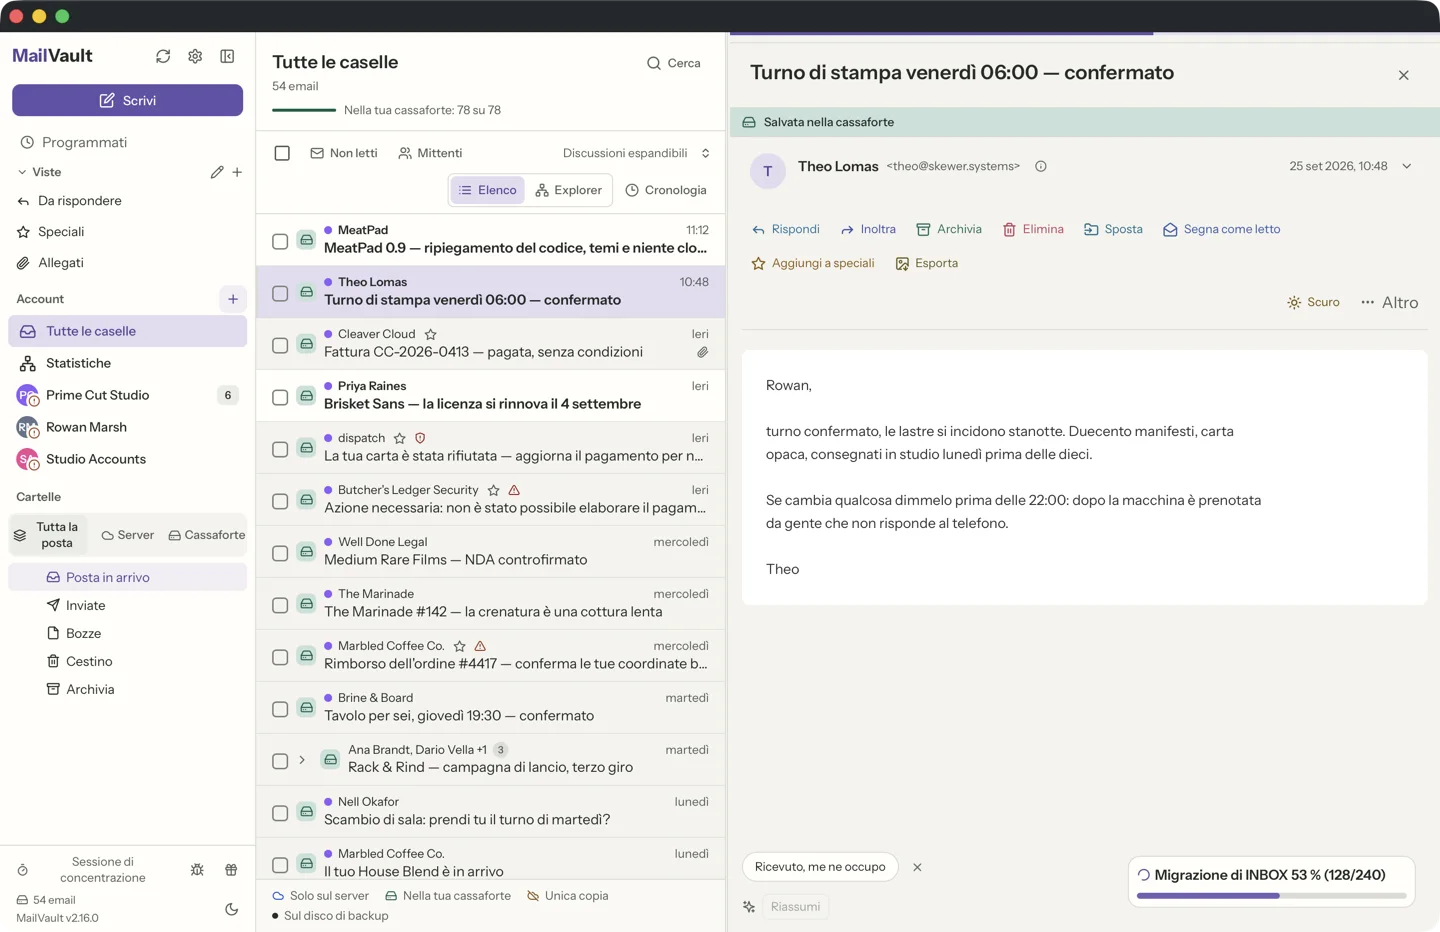Tick the Priya Raines email checkbox
The height and width of the screenshot is (932, 1440).
[280, 397]
